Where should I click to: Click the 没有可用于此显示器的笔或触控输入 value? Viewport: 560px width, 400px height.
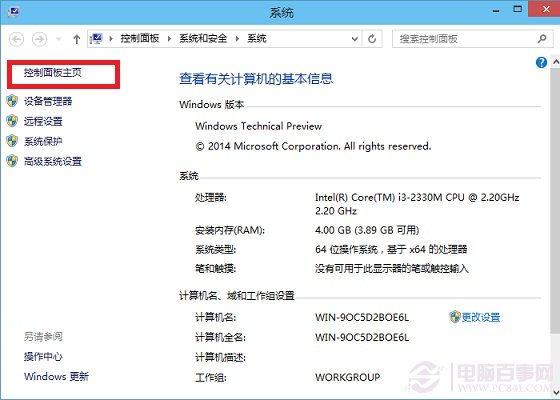point(391,269)
